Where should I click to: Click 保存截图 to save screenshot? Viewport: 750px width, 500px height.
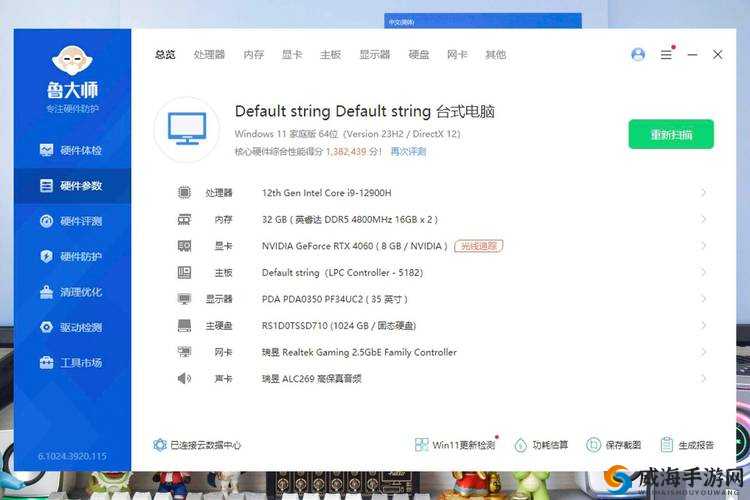point(614,445)
